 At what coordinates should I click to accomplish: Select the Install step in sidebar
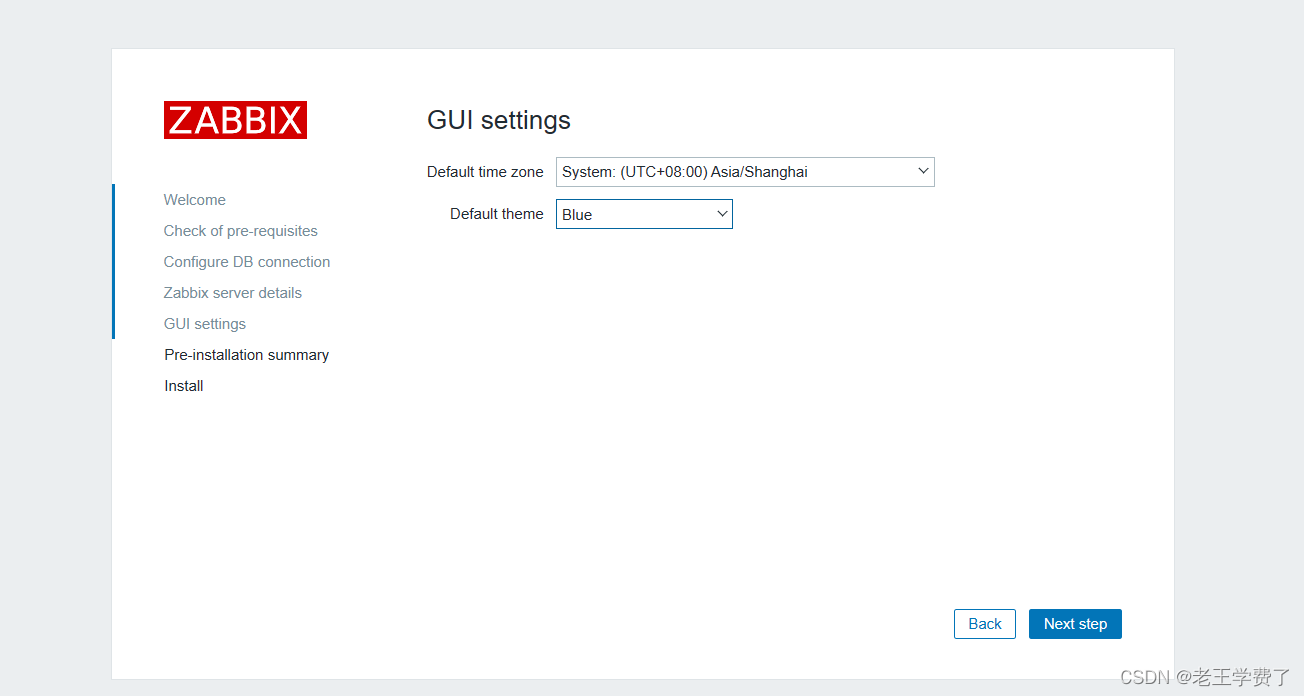click(x=184, y=386)
